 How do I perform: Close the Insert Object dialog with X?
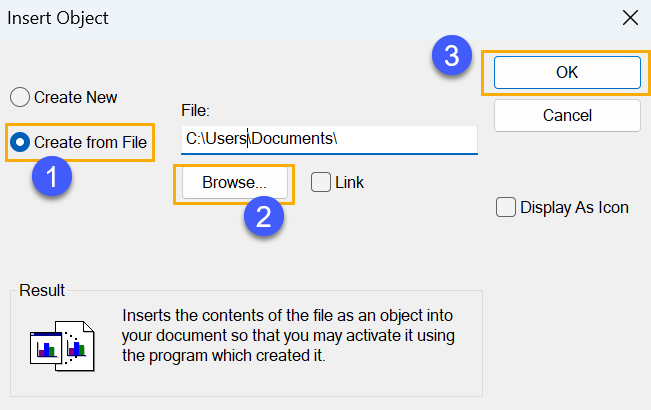click(x=630, y=18)
